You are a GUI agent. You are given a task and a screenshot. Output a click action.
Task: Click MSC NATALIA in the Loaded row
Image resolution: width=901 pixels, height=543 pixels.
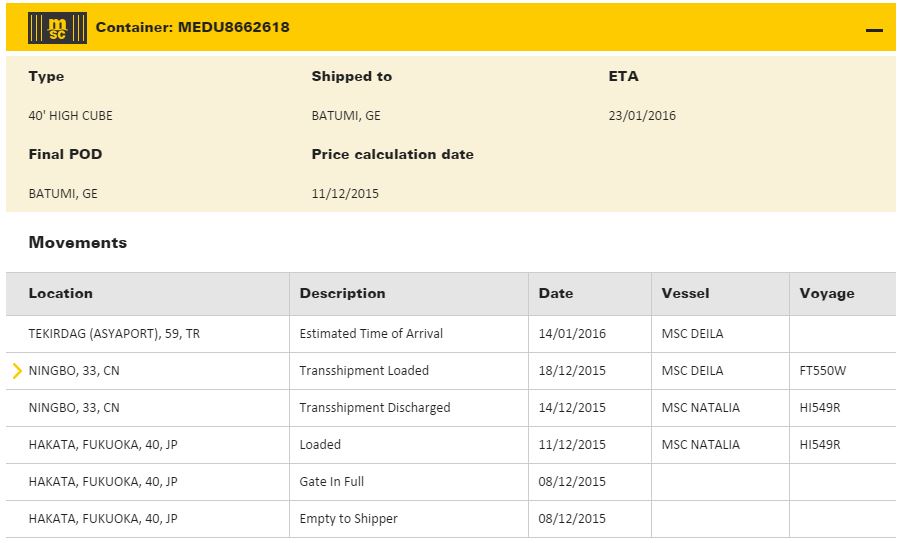[x=701, y=445]
